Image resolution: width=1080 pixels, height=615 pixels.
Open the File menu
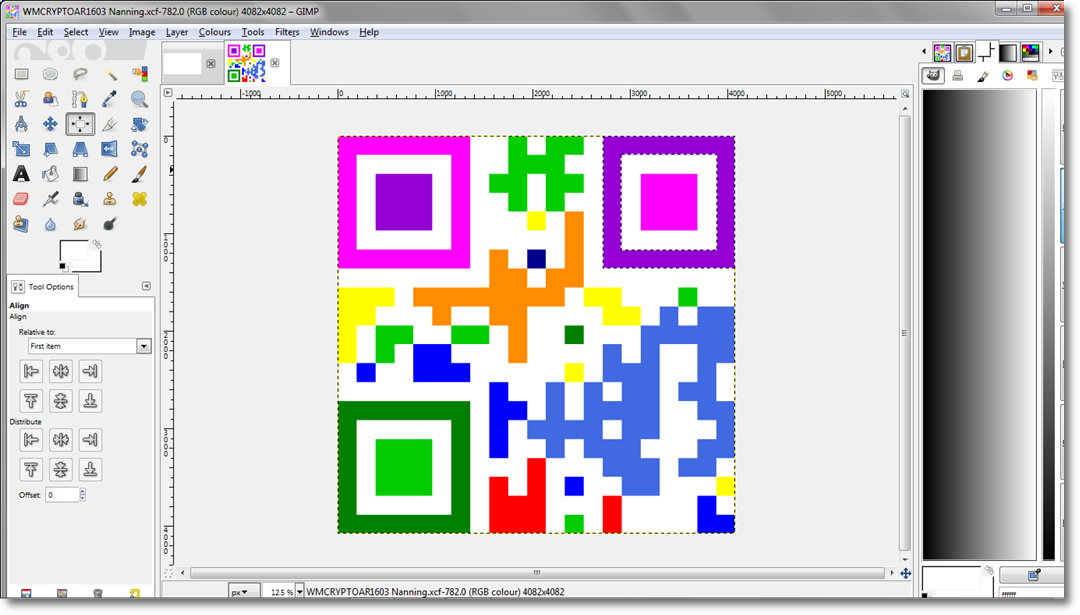(19, 32)
